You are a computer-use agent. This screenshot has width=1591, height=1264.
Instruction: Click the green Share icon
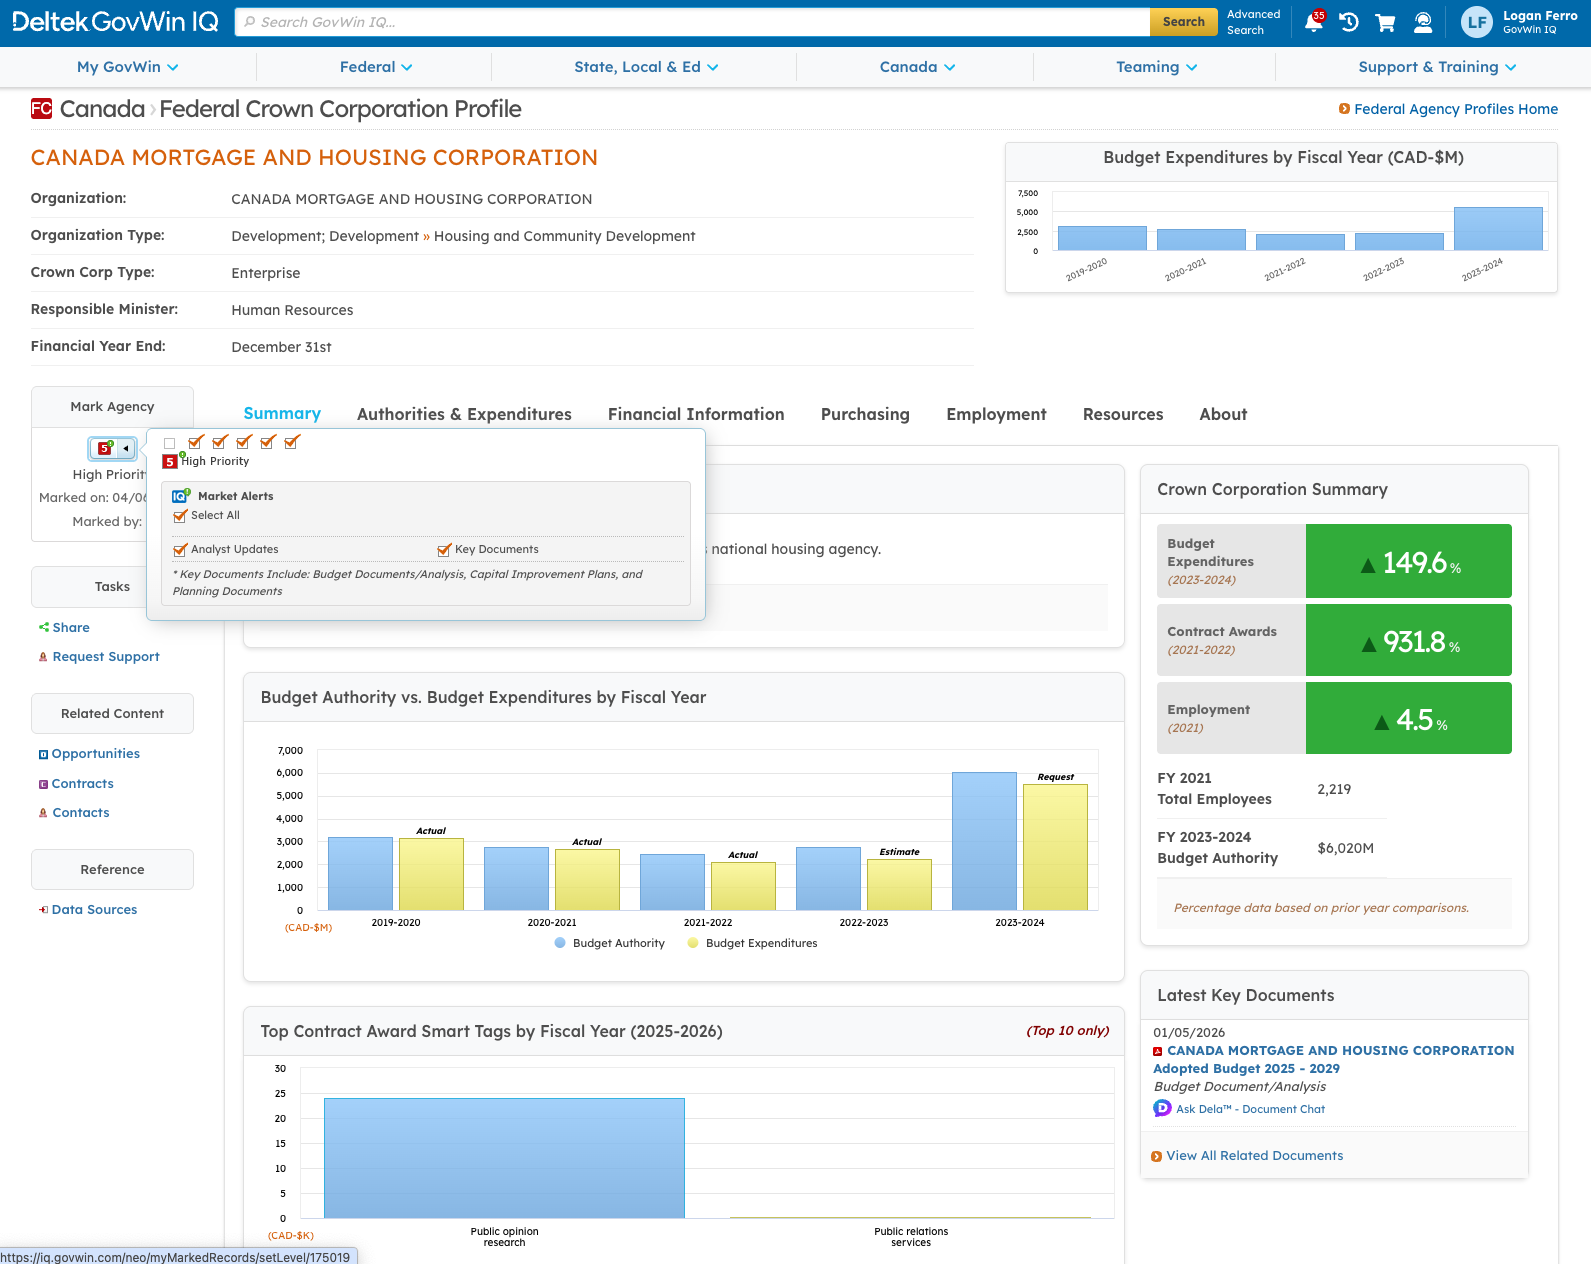[x=44, y=627]
